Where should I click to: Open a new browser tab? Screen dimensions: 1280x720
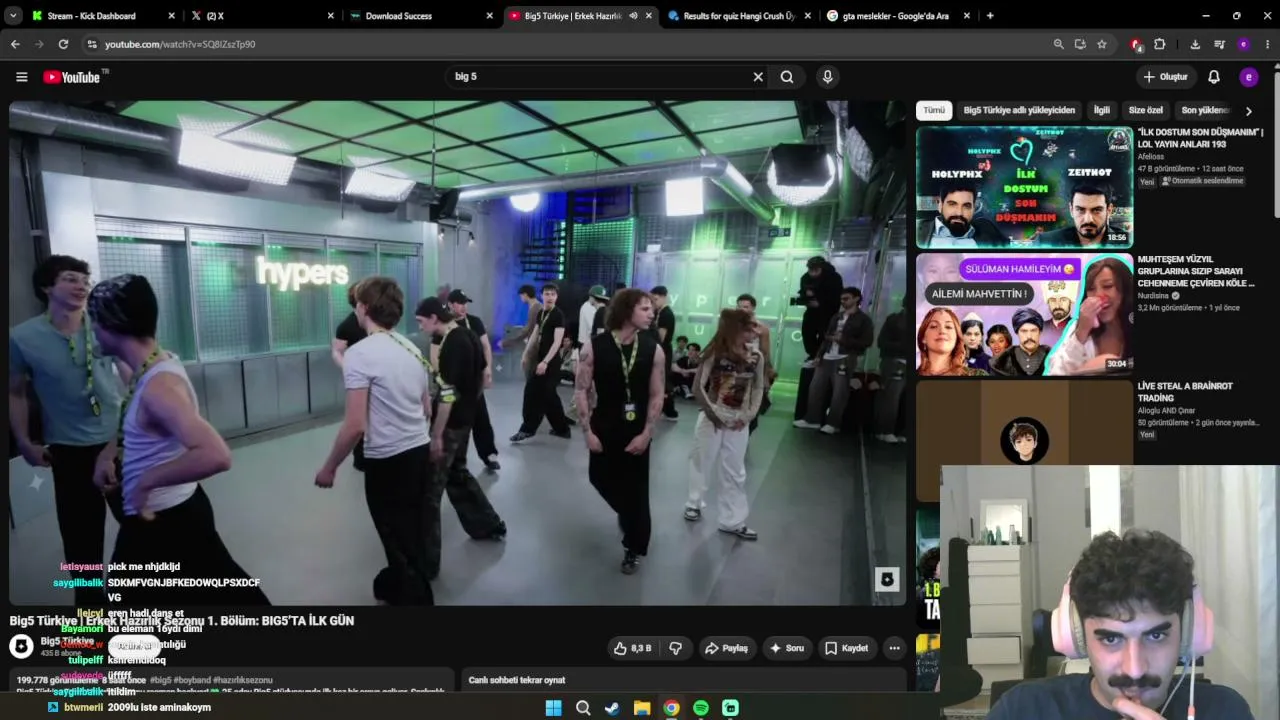(990, 16)
